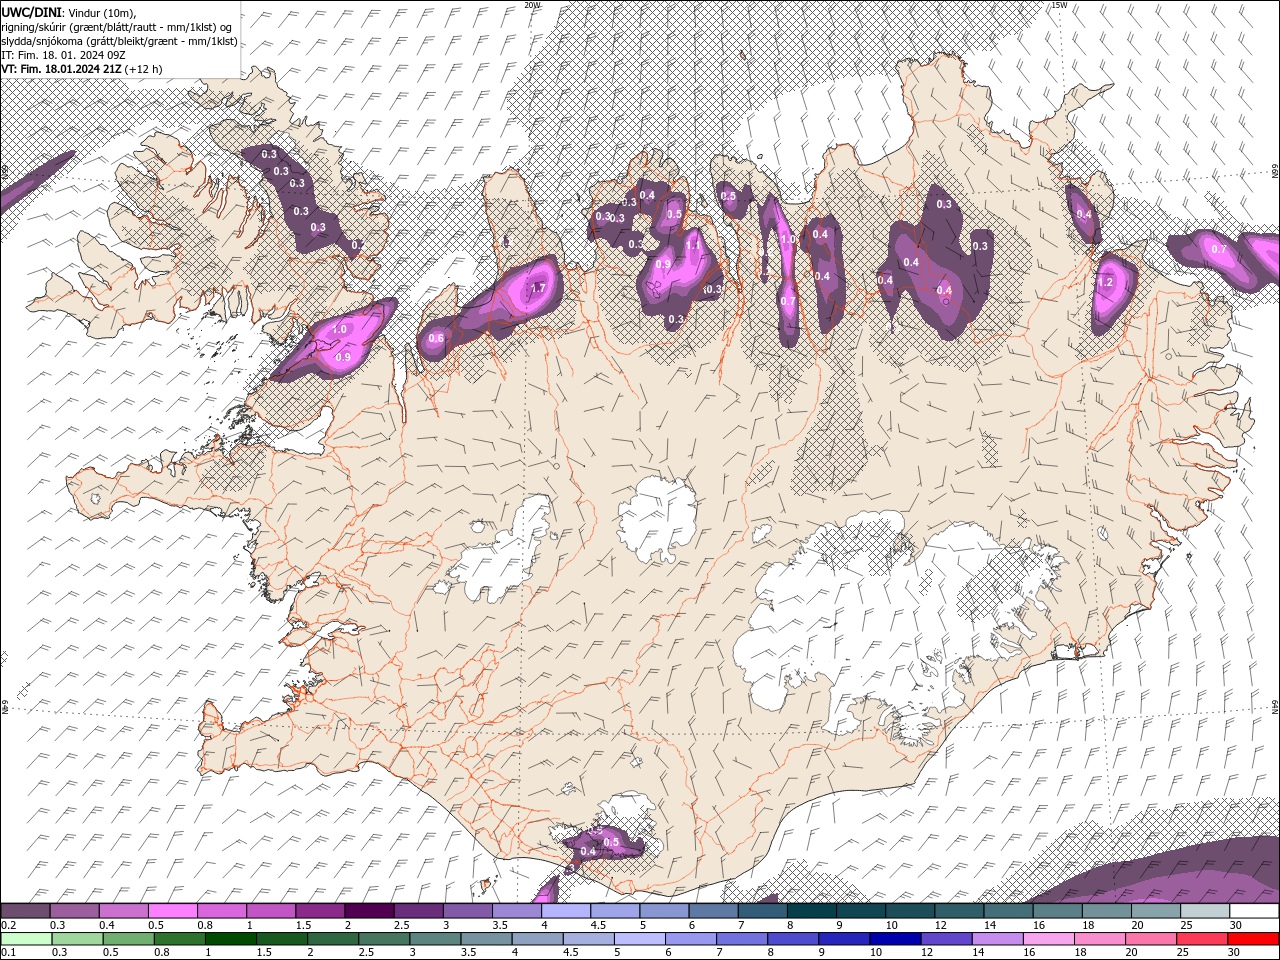Viewport: 1280px width, 960px height.
Task: Select the pale grey 25 swatch in the upper legend row
Action: click(x=1205, y=911)
